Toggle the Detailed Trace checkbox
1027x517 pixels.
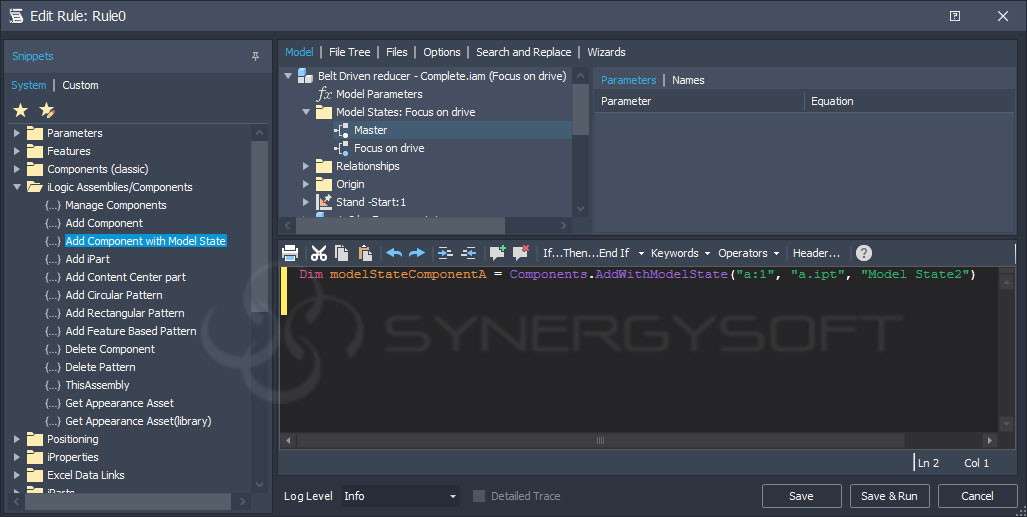[x=479, y=496]
